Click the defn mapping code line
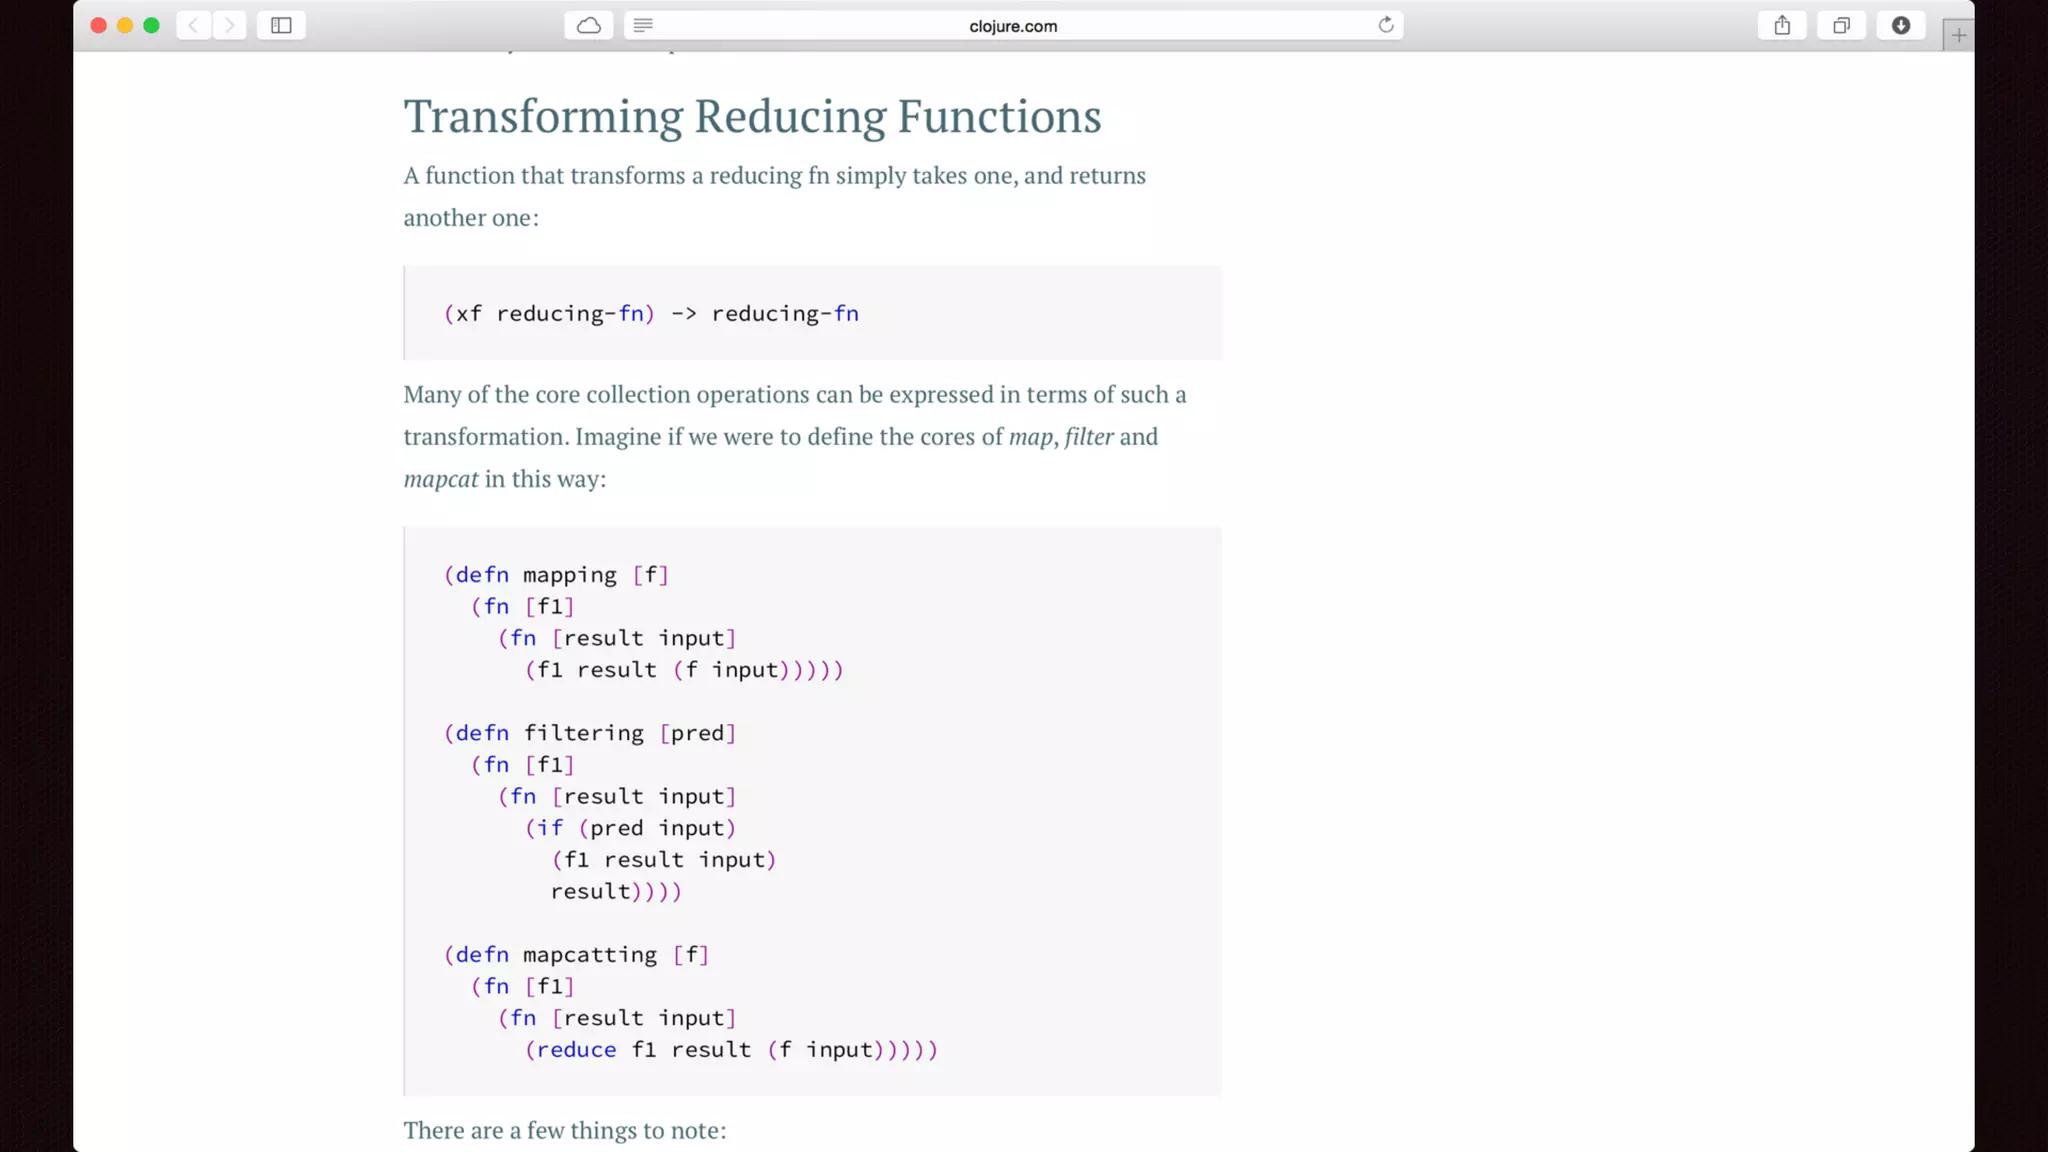This screenshot has height=1152, width=2048. [556, 575]
